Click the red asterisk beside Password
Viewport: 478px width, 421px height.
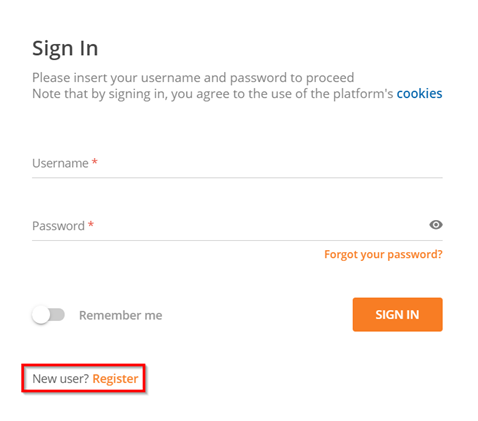coord(91,224)
